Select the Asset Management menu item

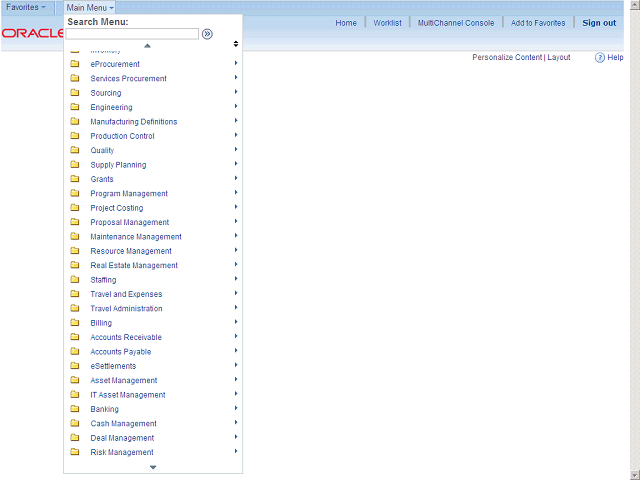[x=124, y=380]
